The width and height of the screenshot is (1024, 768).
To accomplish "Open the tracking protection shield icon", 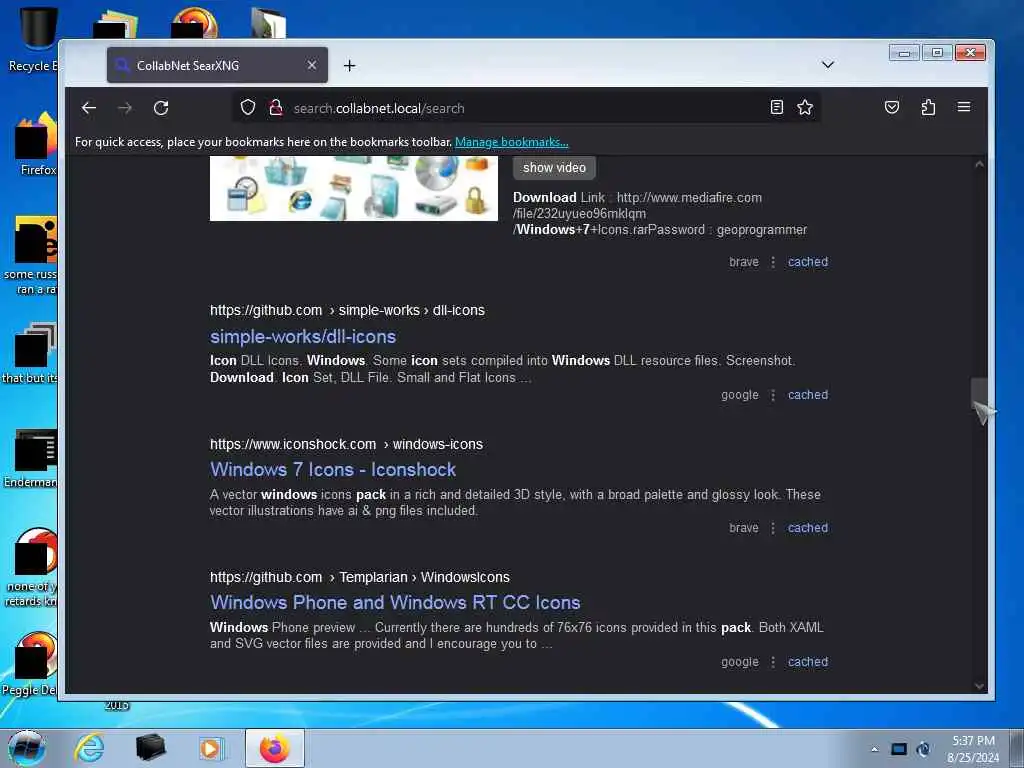I will click(248, 107).
